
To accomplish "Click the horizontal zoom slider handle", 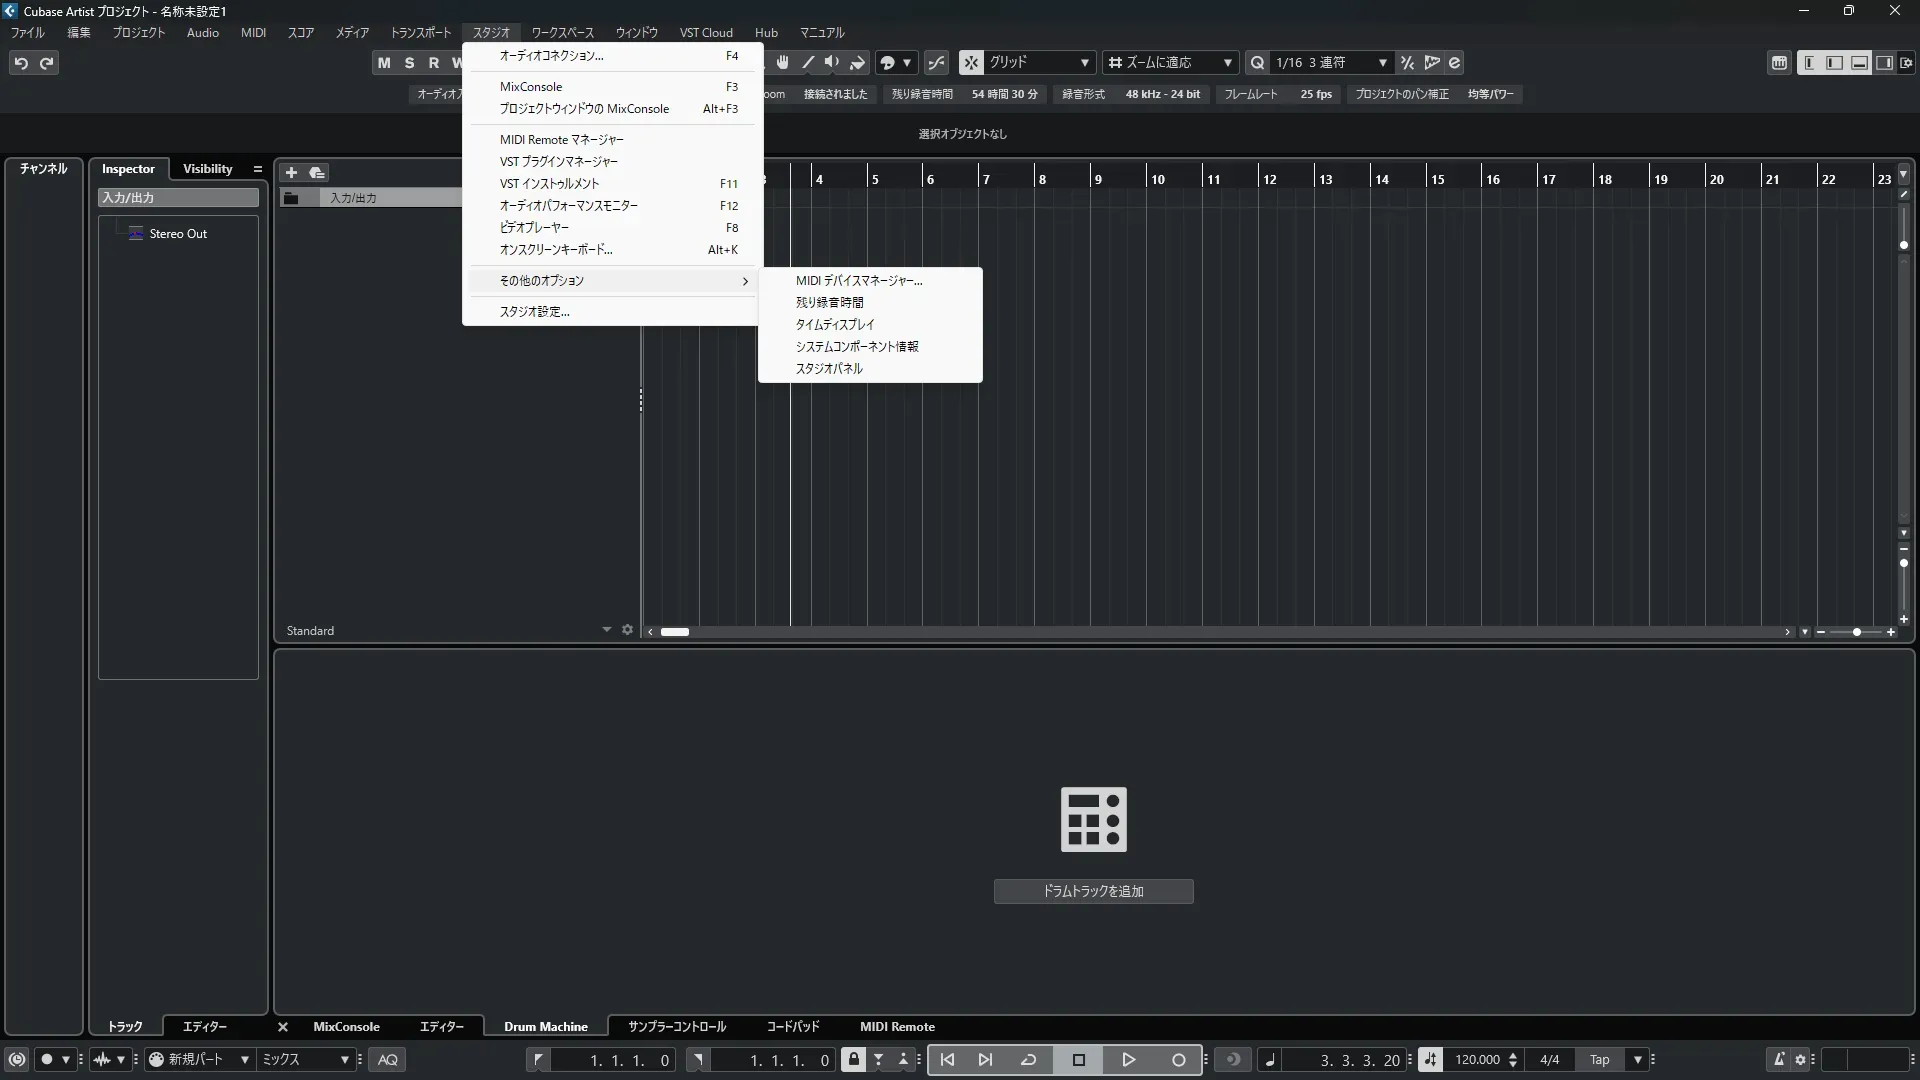I will pos(1857,632).
